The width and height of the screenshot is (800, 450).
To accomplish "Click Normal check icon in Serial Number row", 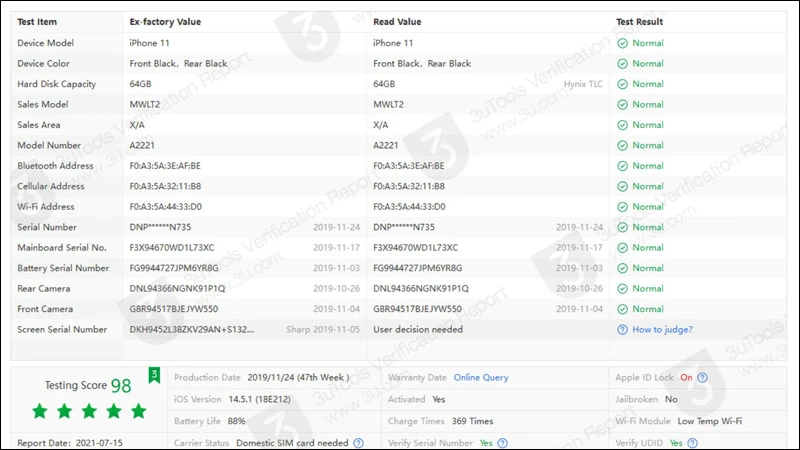I will point(623,227).
